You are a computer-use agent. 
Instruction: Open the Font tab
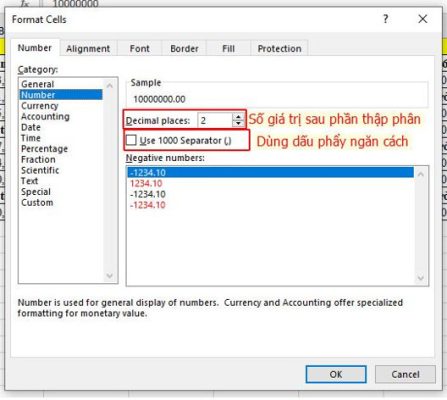140,49
